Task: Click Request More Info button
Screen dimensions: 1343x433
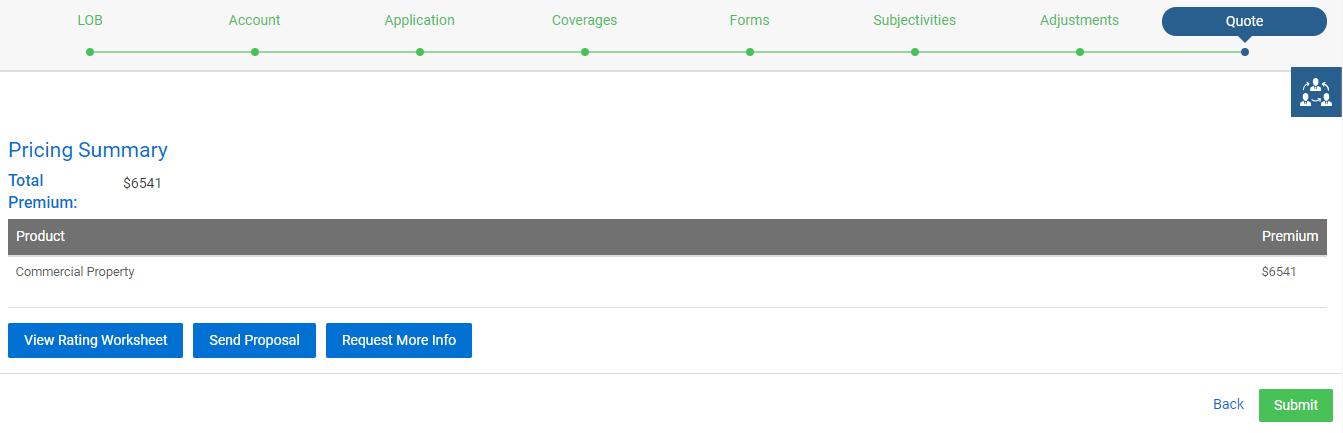Action: (399, 340)
